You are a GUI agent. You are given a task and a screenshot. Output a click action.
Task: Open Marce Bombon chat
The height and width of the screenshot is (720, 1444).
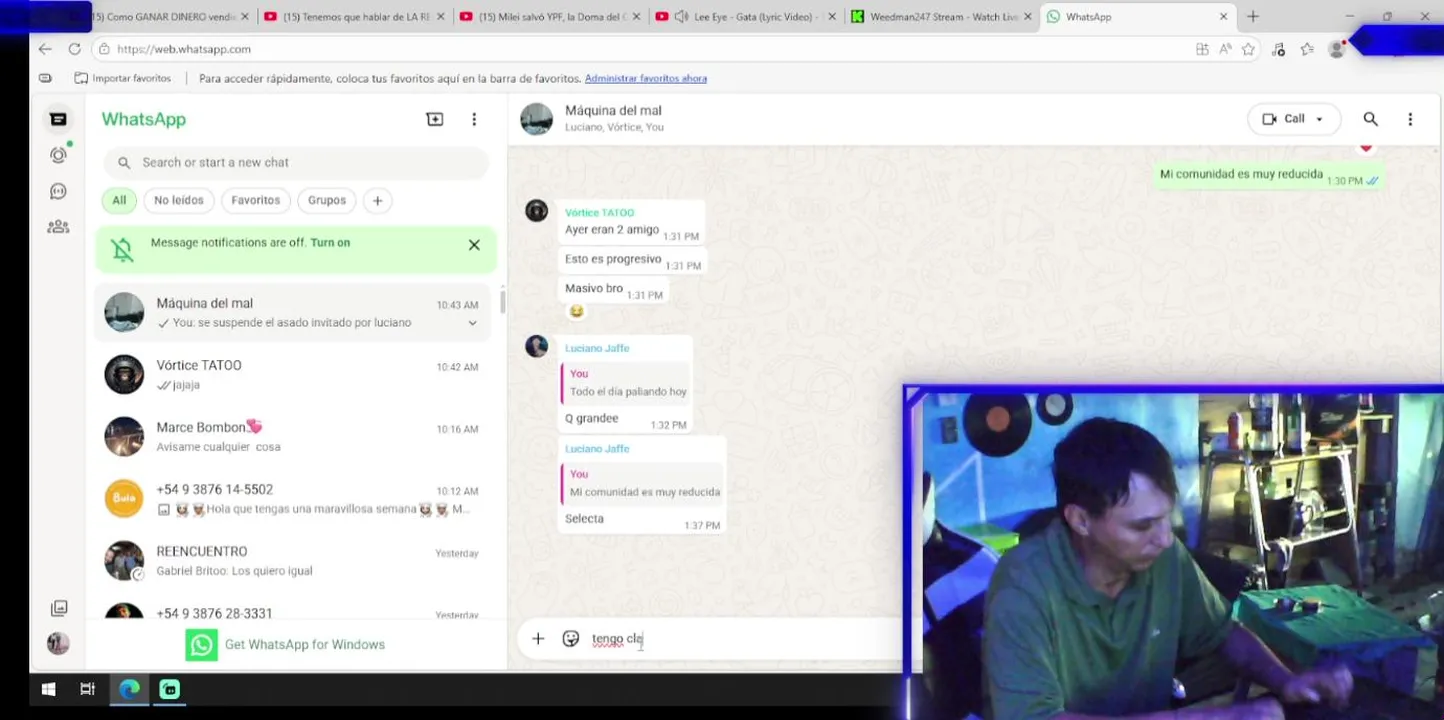pyautogui.click(x=293, y=436)
